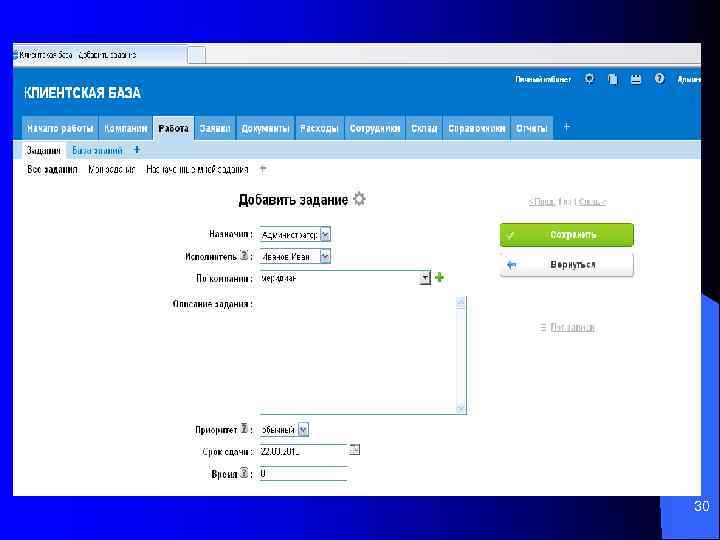Switch to База знаний subtab

[97, 150]
